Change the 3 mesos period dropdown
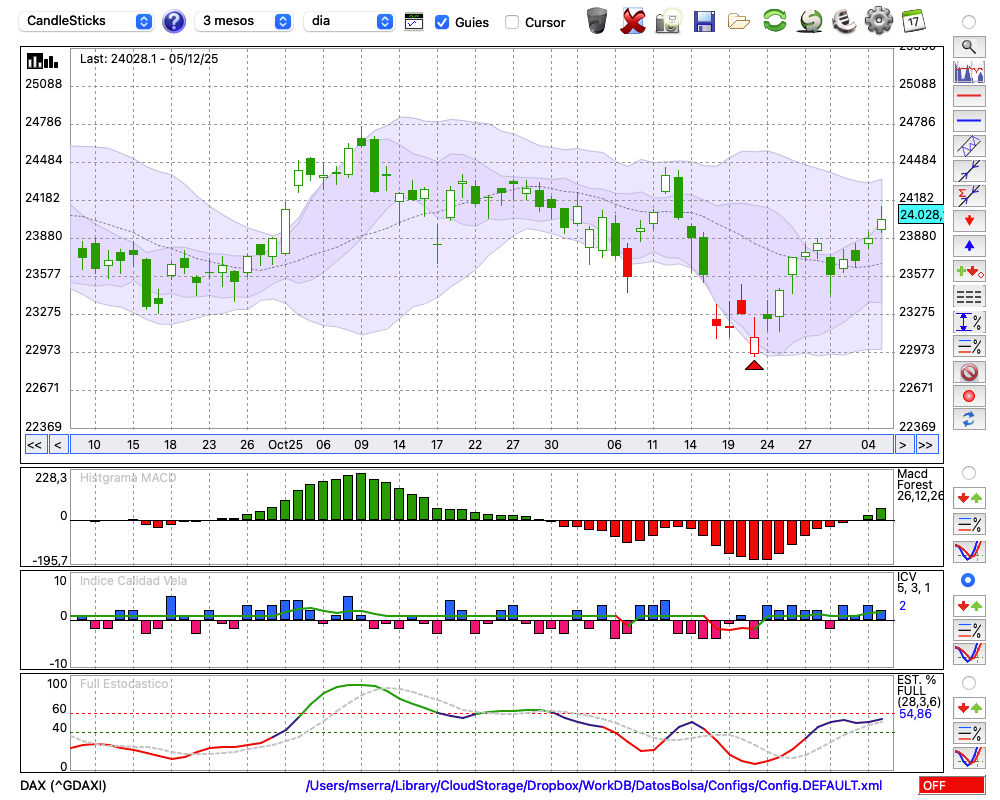 [243, 21]
